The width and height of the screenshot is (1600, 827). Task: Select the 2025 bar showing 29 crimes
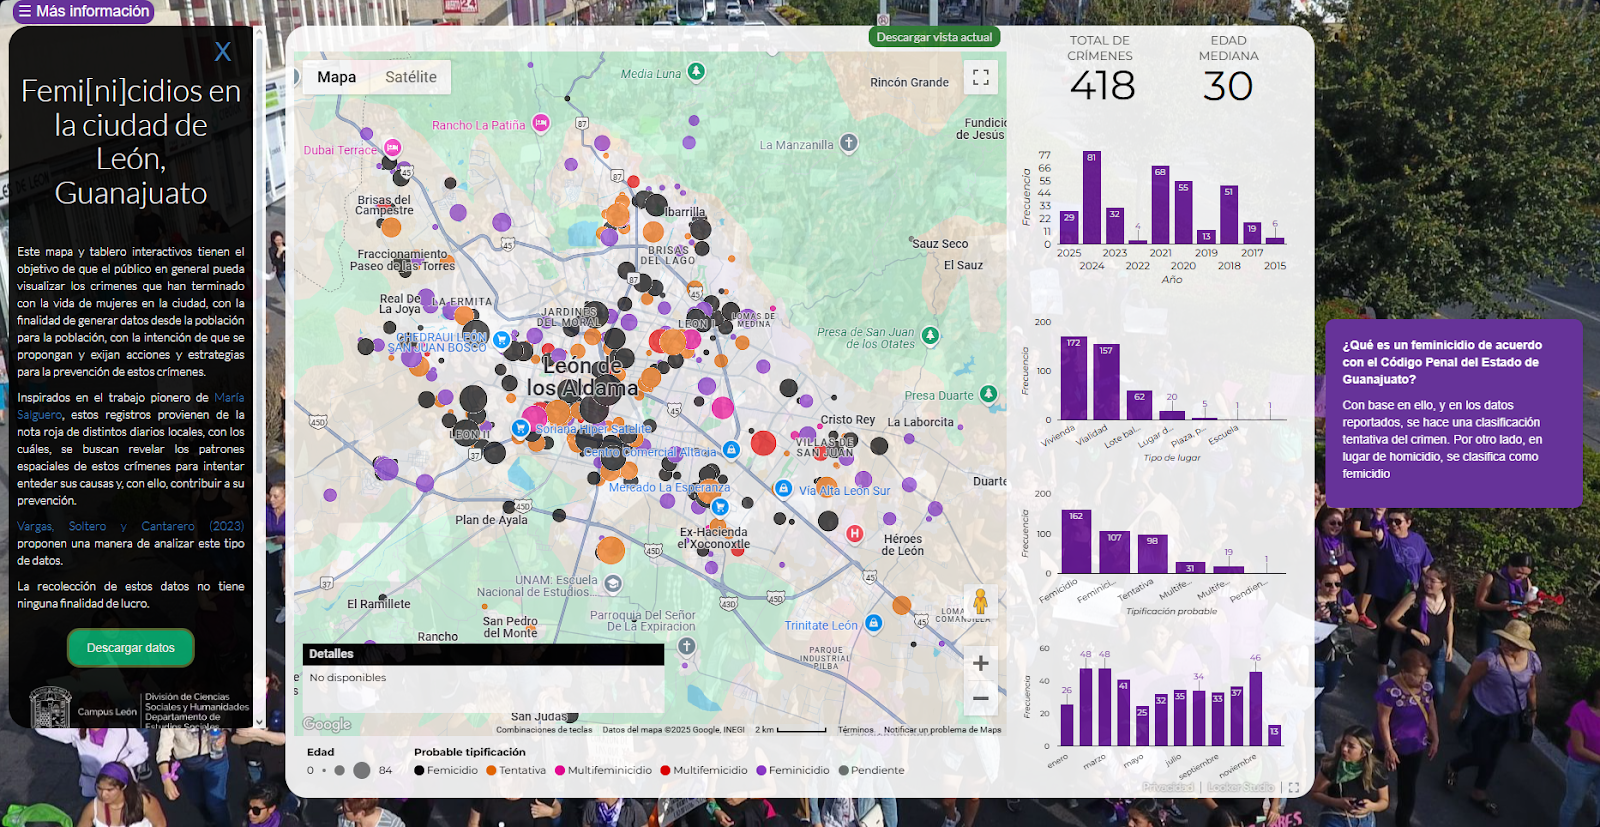pyautogui.click(x=1069, y=227)
